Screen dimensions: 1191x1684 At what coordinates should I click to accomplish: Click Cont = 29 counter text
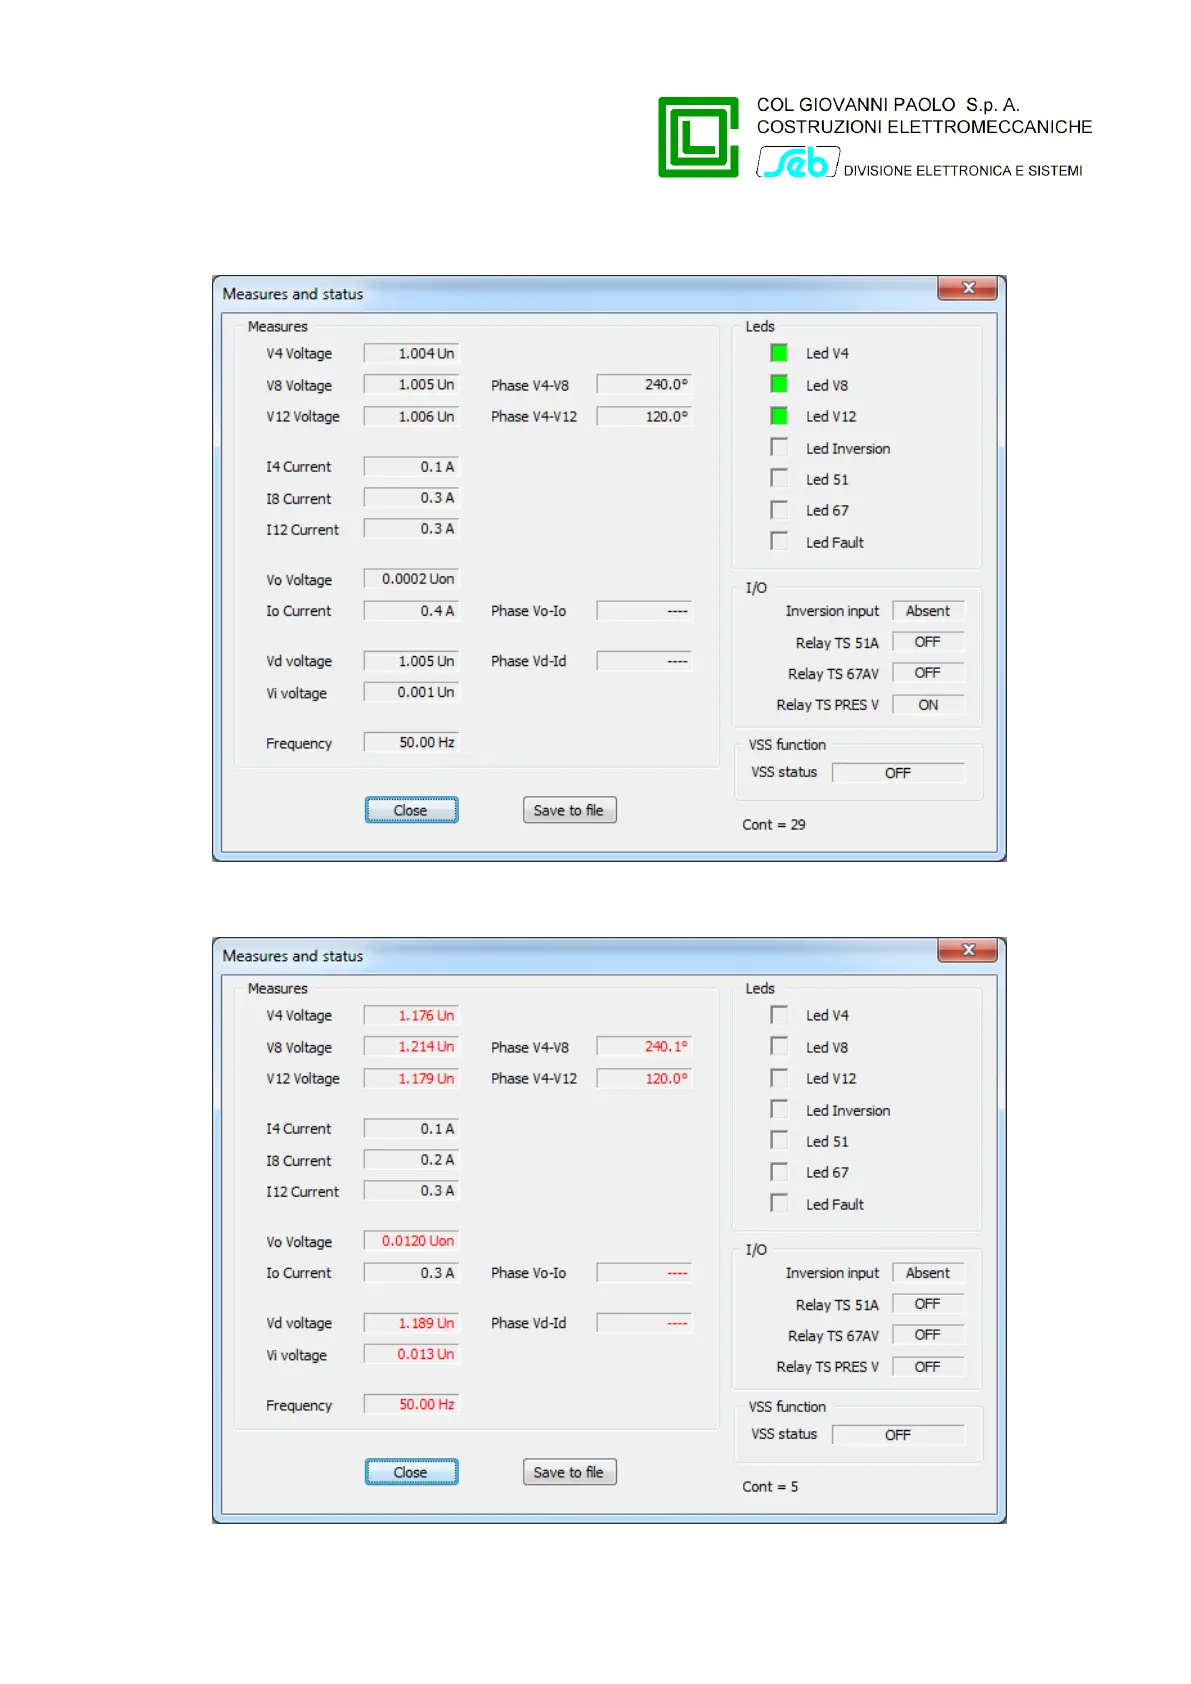[773, 824]
